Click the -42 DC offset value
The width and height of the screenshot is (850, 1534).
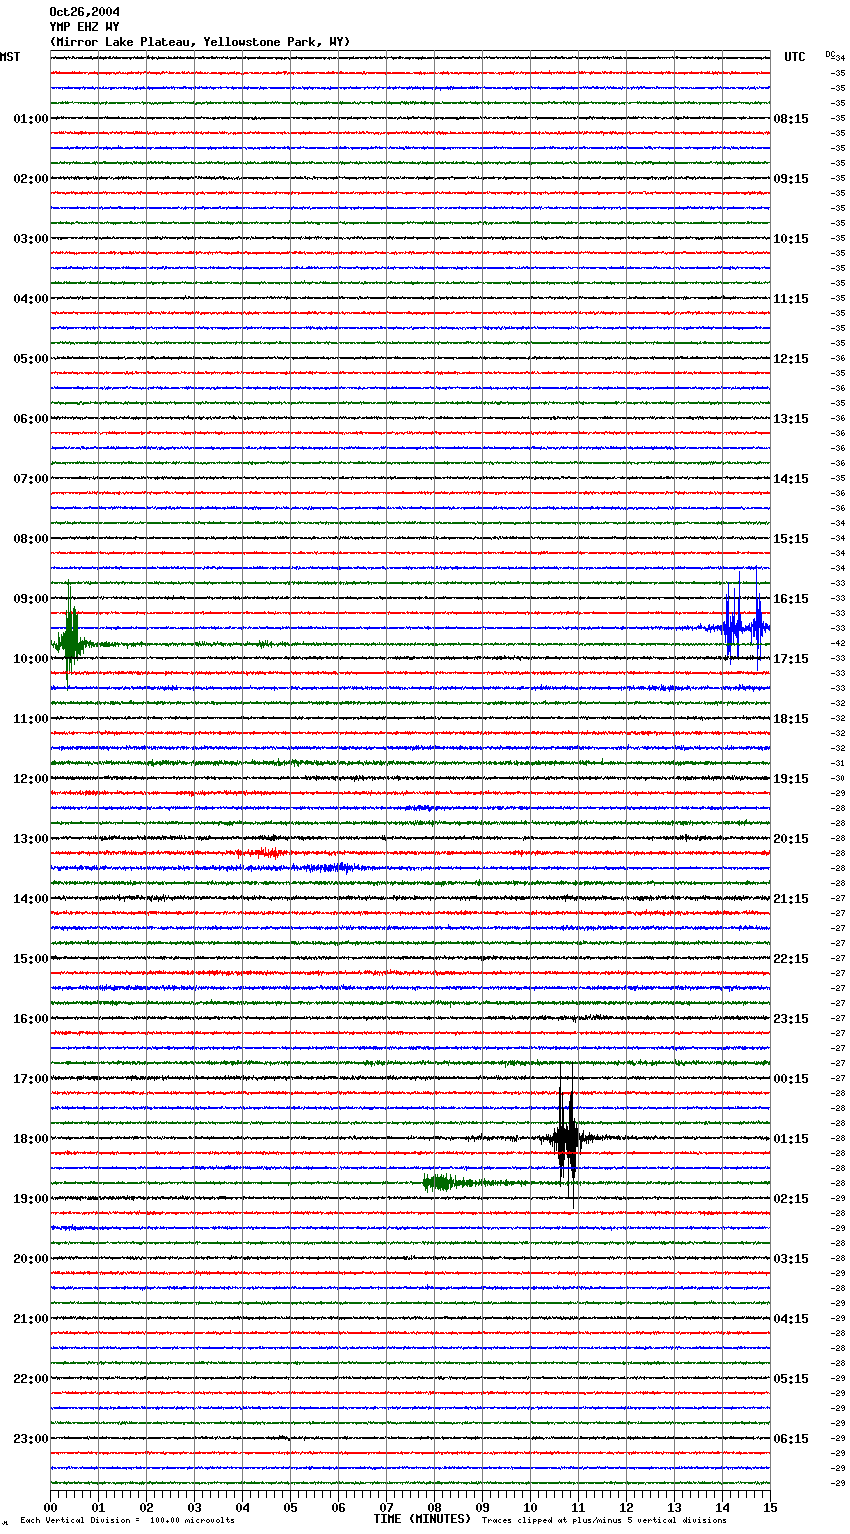pyautogui.click(x=839, y=643)
